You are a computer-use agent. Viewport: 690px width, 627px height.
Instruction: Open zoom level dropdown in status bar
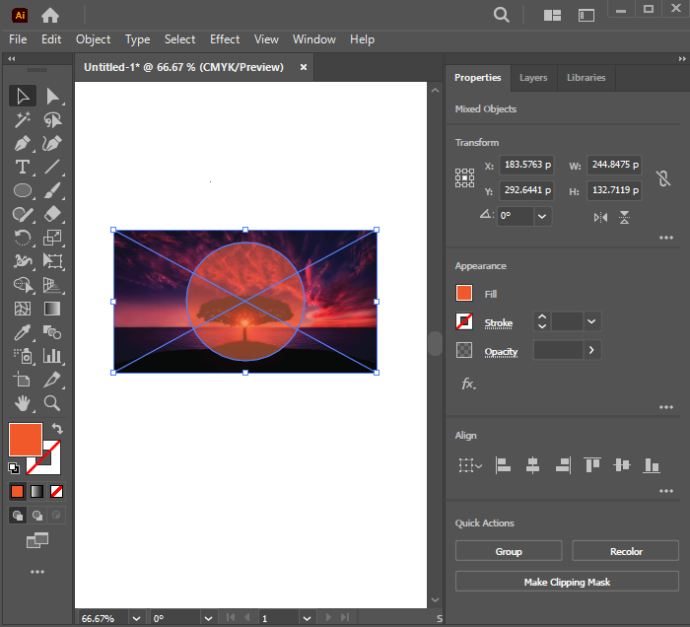[136, 618]
